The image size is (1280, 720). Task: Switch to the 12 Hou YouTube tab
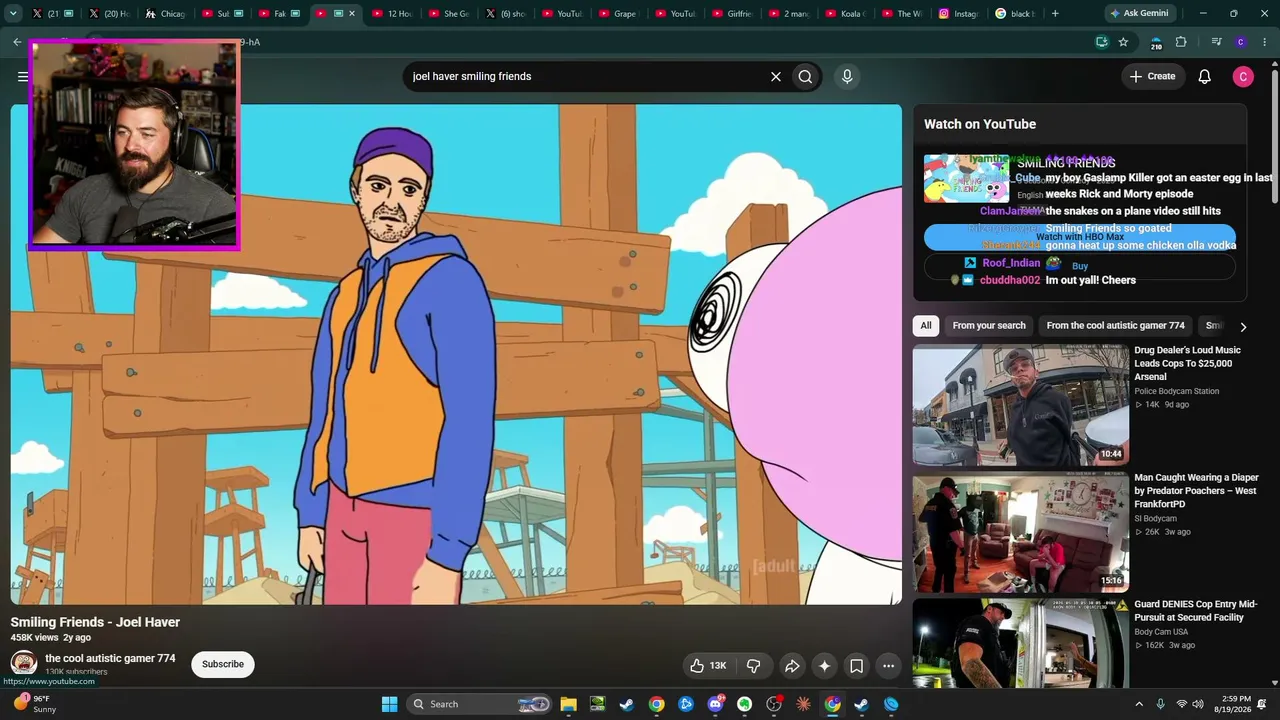coord(390,14)
